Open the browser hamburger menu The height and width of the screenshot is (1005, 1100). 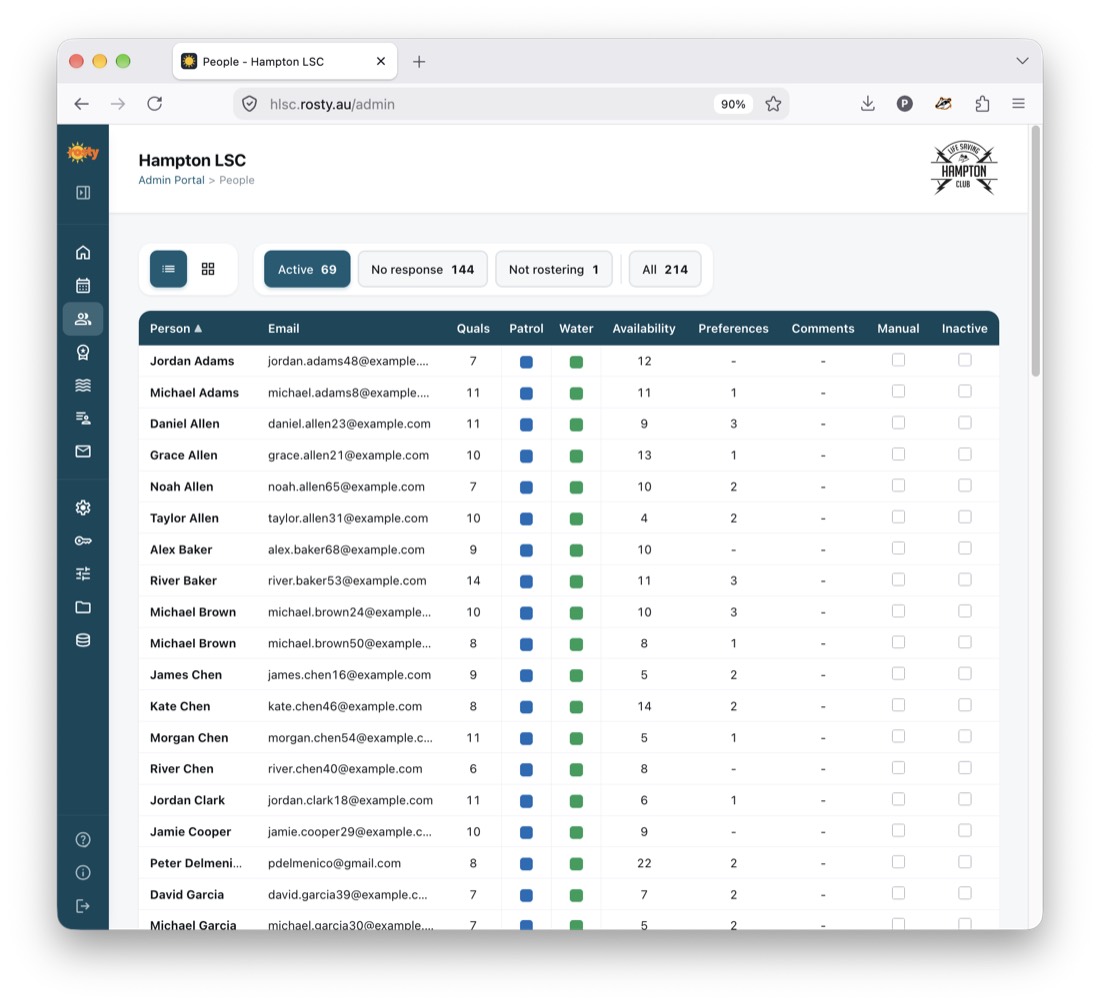[1019, 104]
